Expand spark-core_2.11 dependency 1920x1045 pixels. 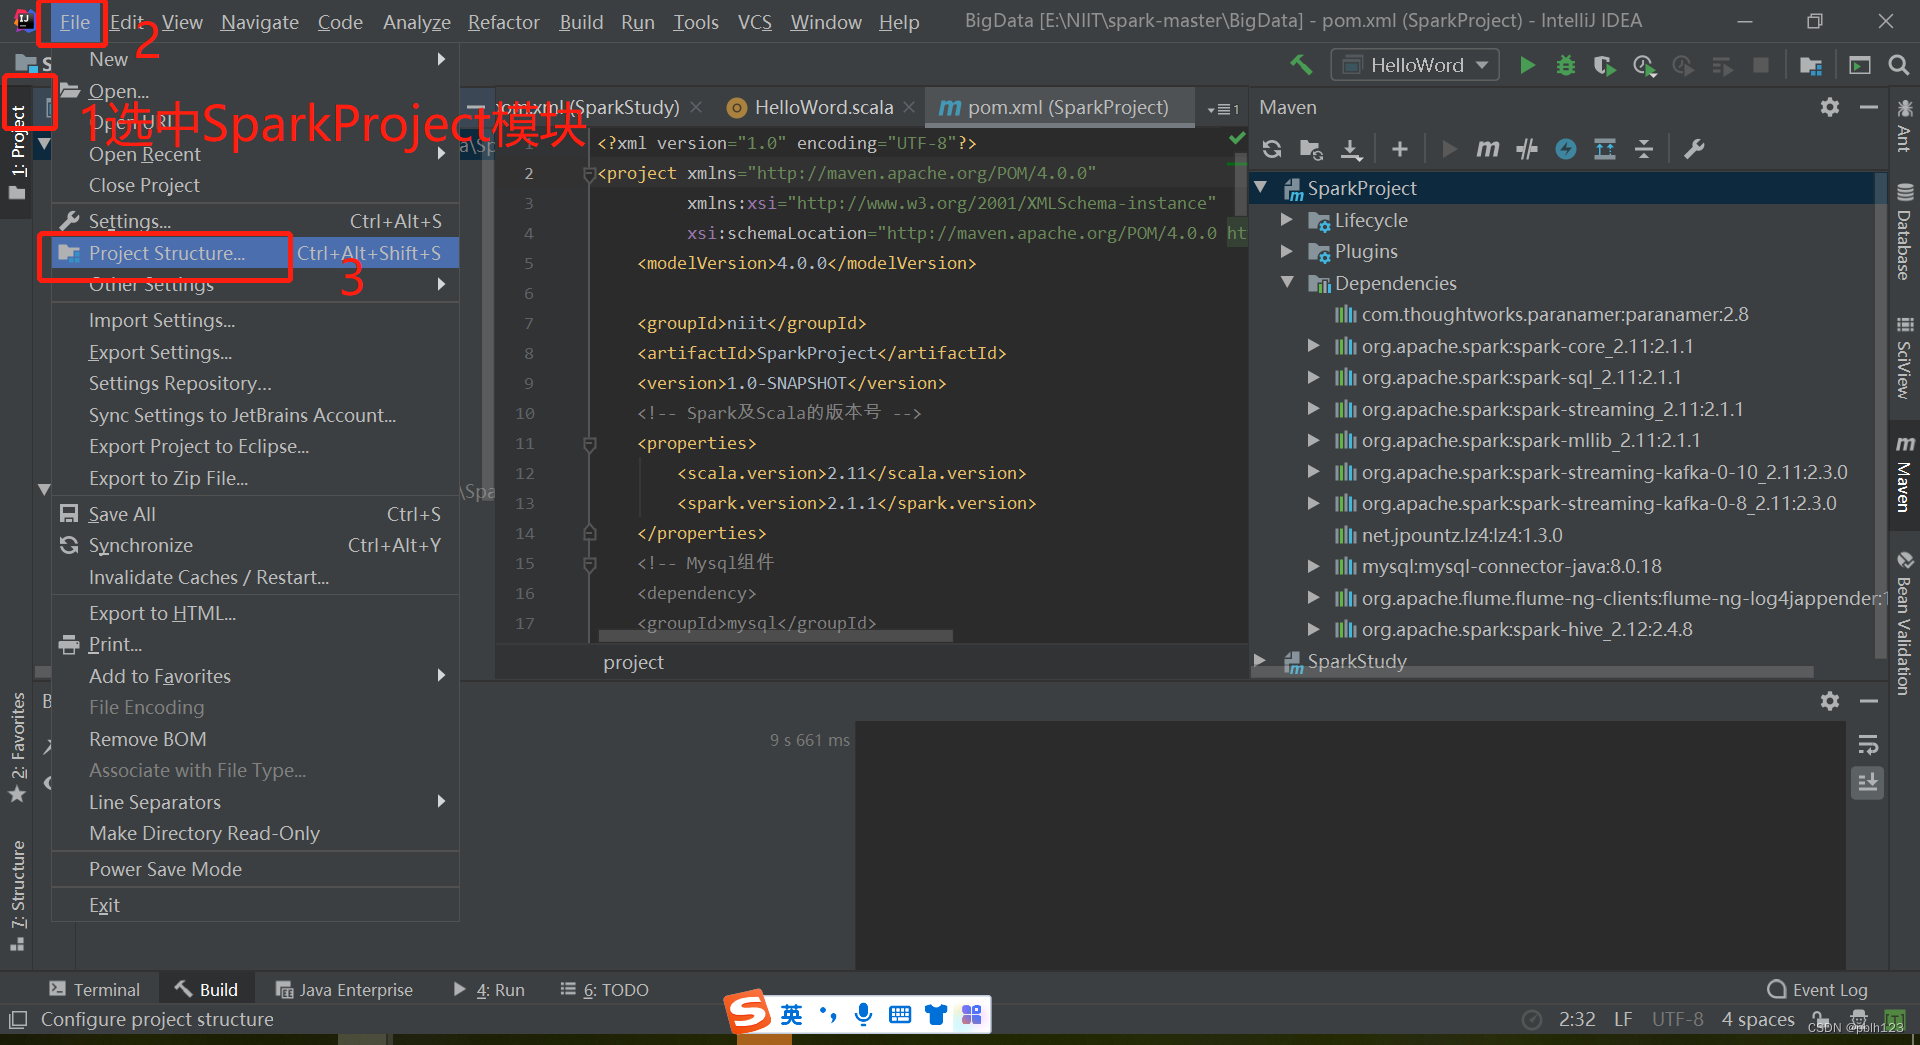tap(1314, 346)
